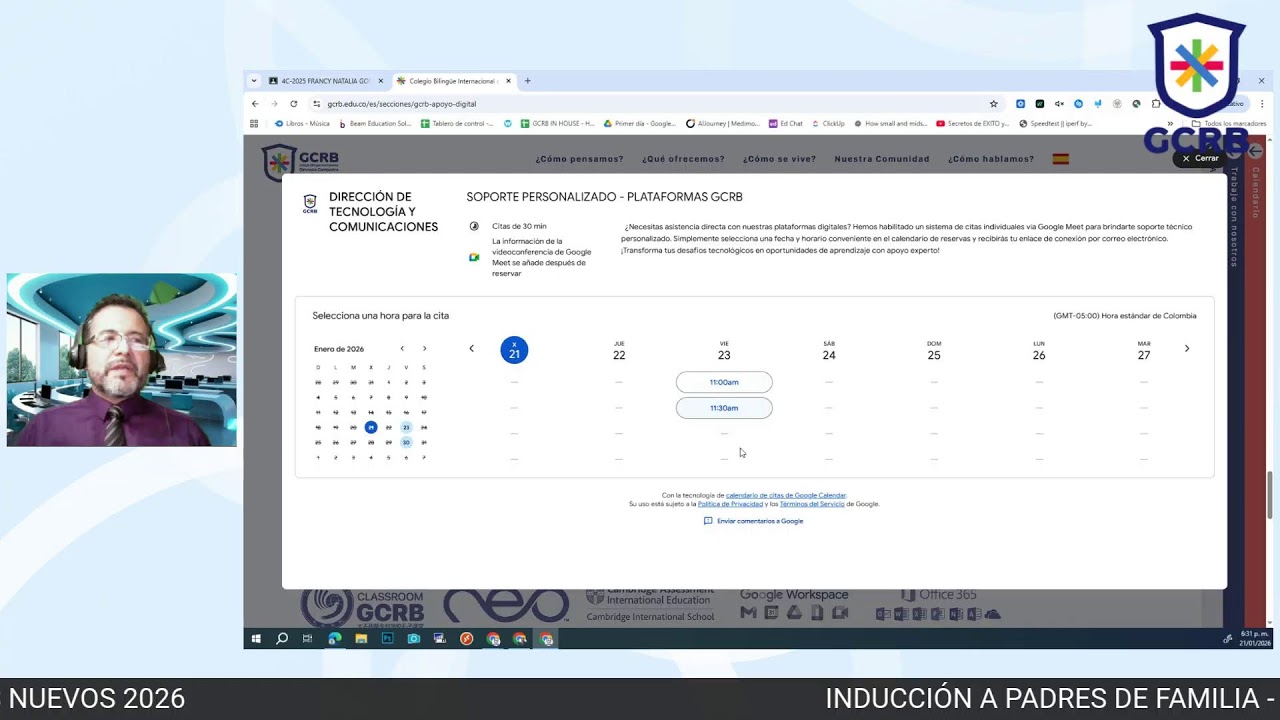Expand the bookmarks overflow chevron
The image size is (1280, 720).
[1170, 124]
